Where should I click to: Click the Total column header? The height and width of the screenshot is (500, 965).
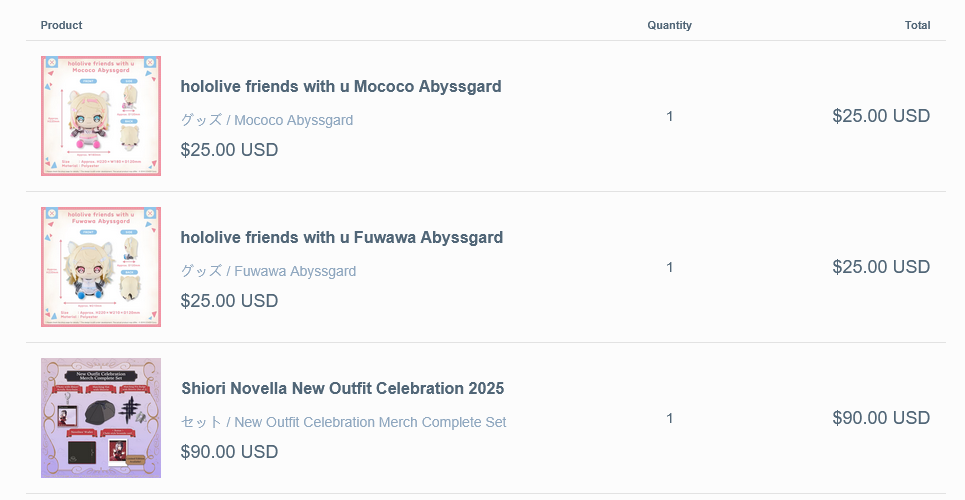[917, 25]
